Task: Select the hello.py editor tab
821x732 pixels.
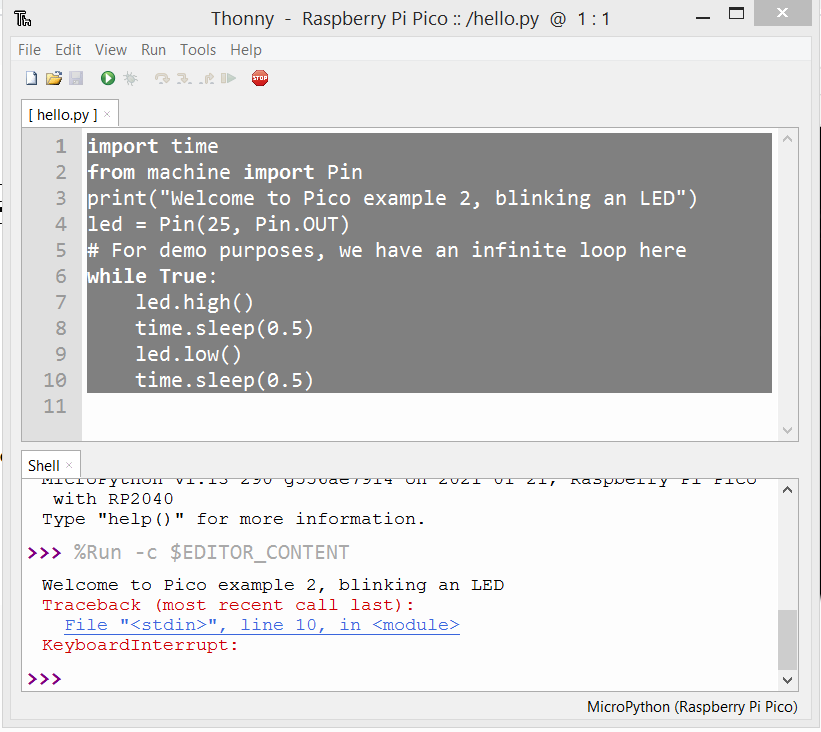Action: coord(63,115)
